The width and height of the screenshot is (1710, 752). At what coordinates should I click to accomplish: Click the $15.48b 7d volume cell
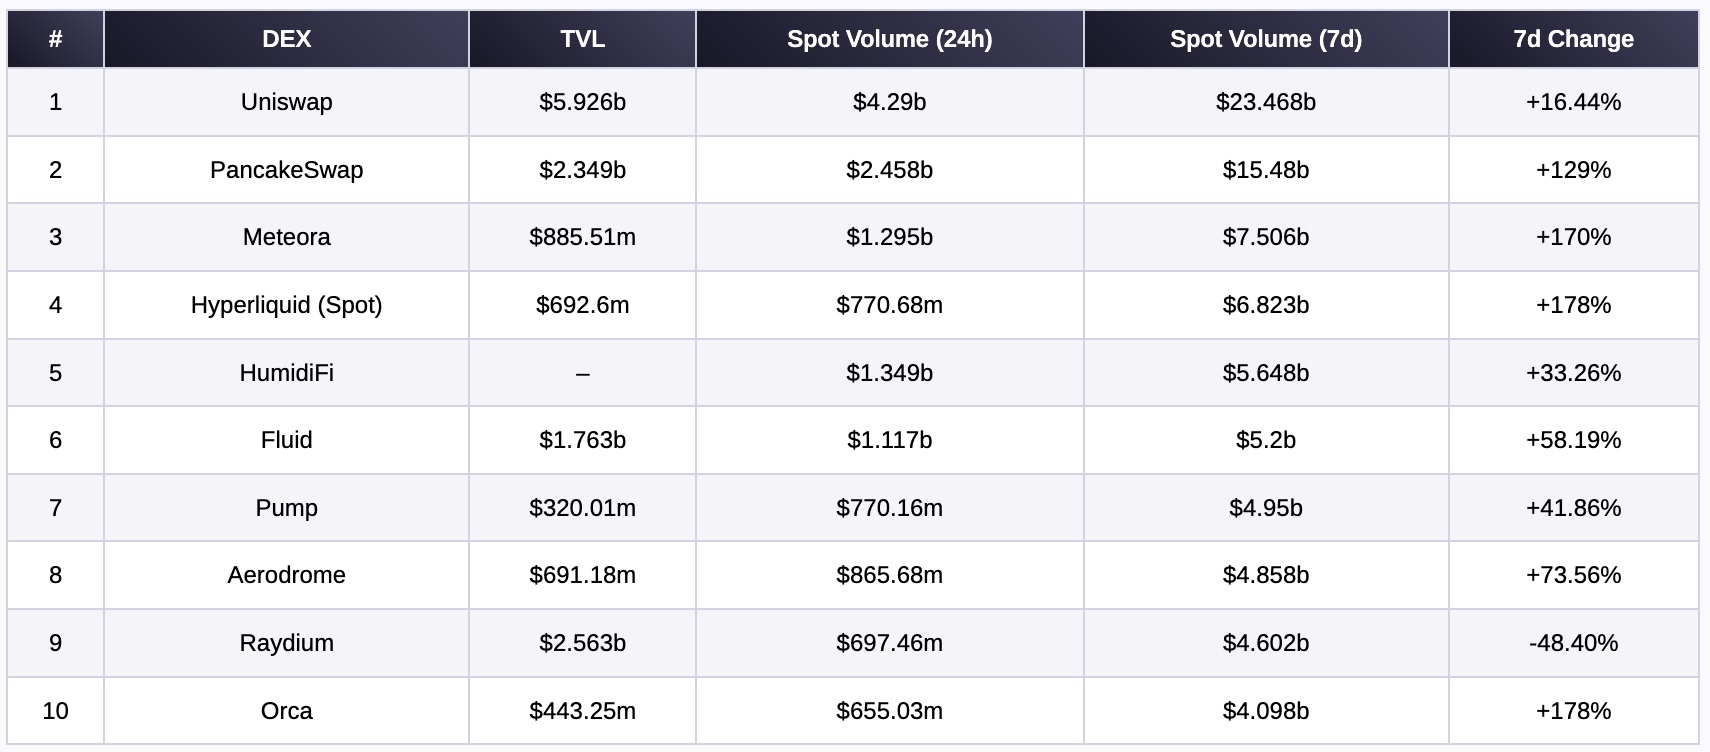tap(1265, 170)
